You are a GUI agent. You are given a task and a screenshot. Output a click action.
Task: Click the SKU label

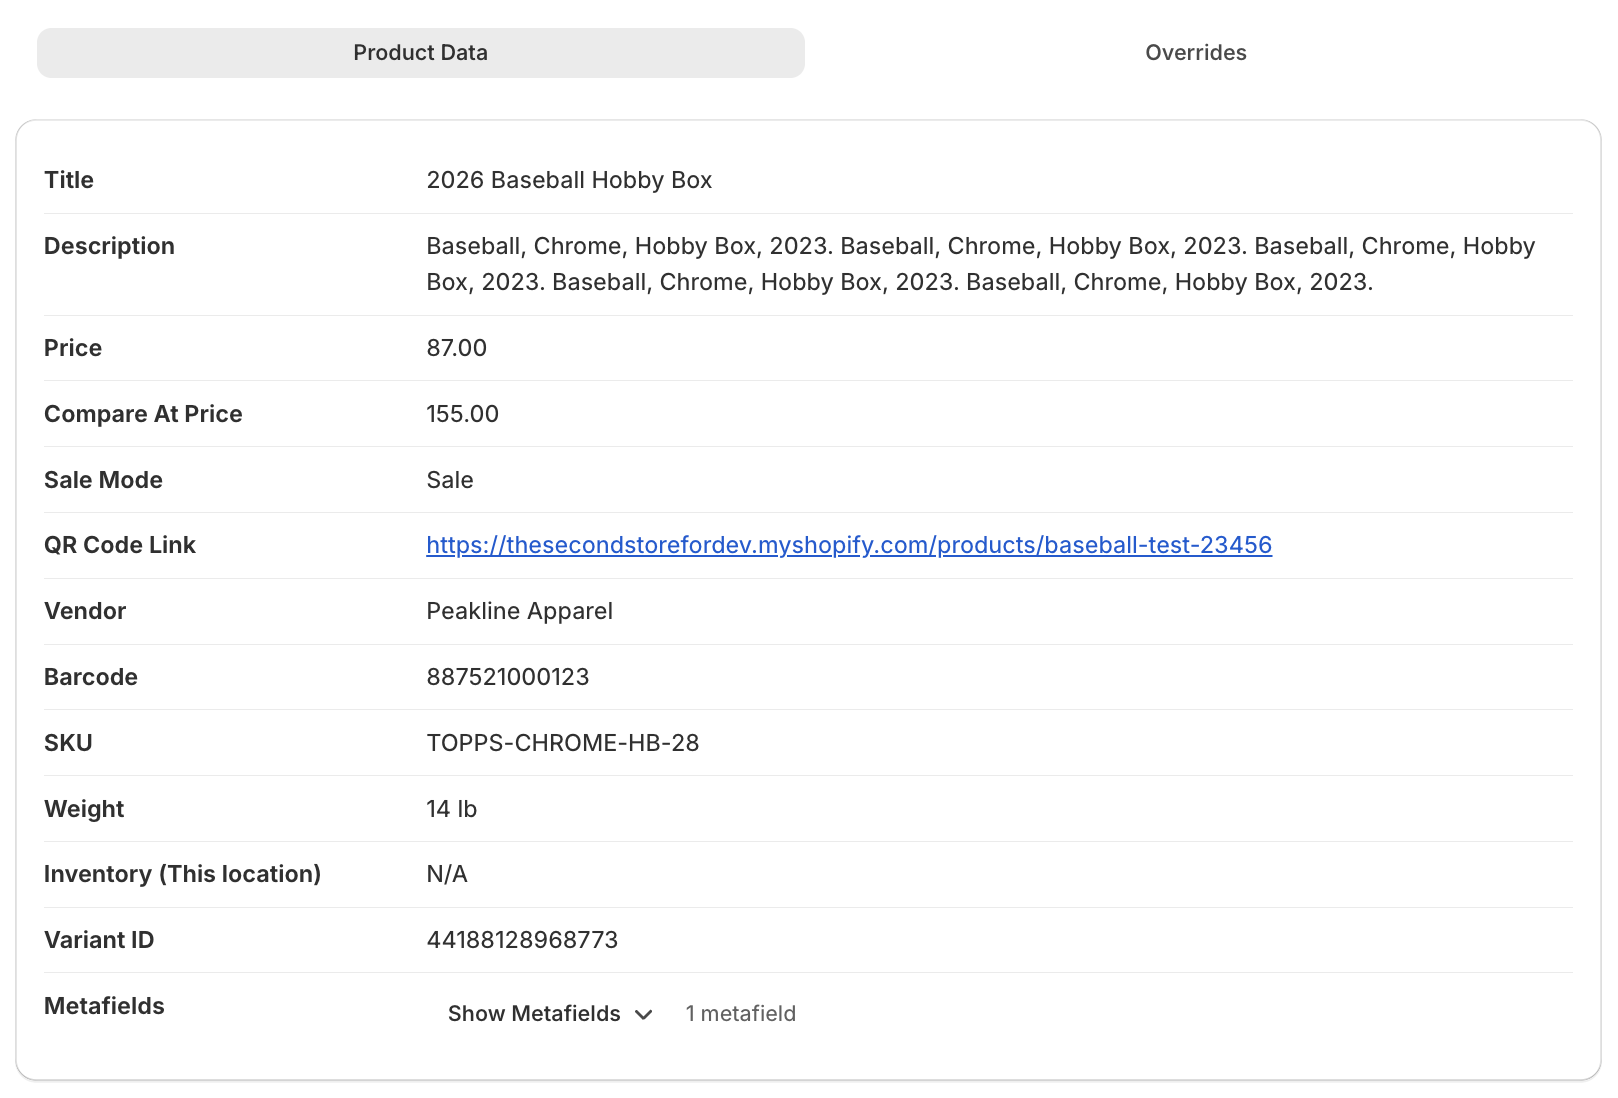(68, 743)
